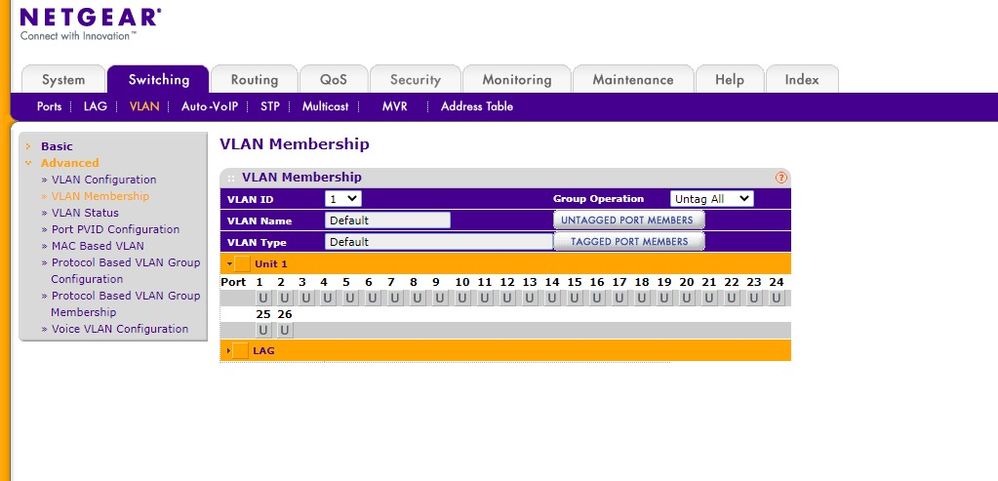The height and width of the screenshot is (481, 998).
Task: Click the Tagged Port Members button
Action: tap(628, 241)
